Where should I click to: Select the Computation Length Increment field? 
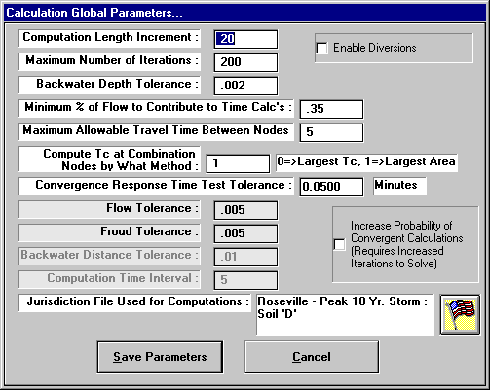point(246,39)
